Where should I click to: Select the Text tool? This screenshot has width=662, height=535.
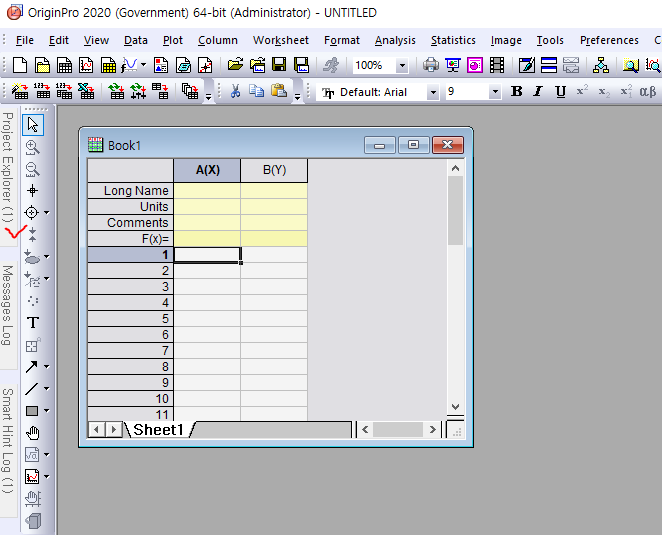33,323
